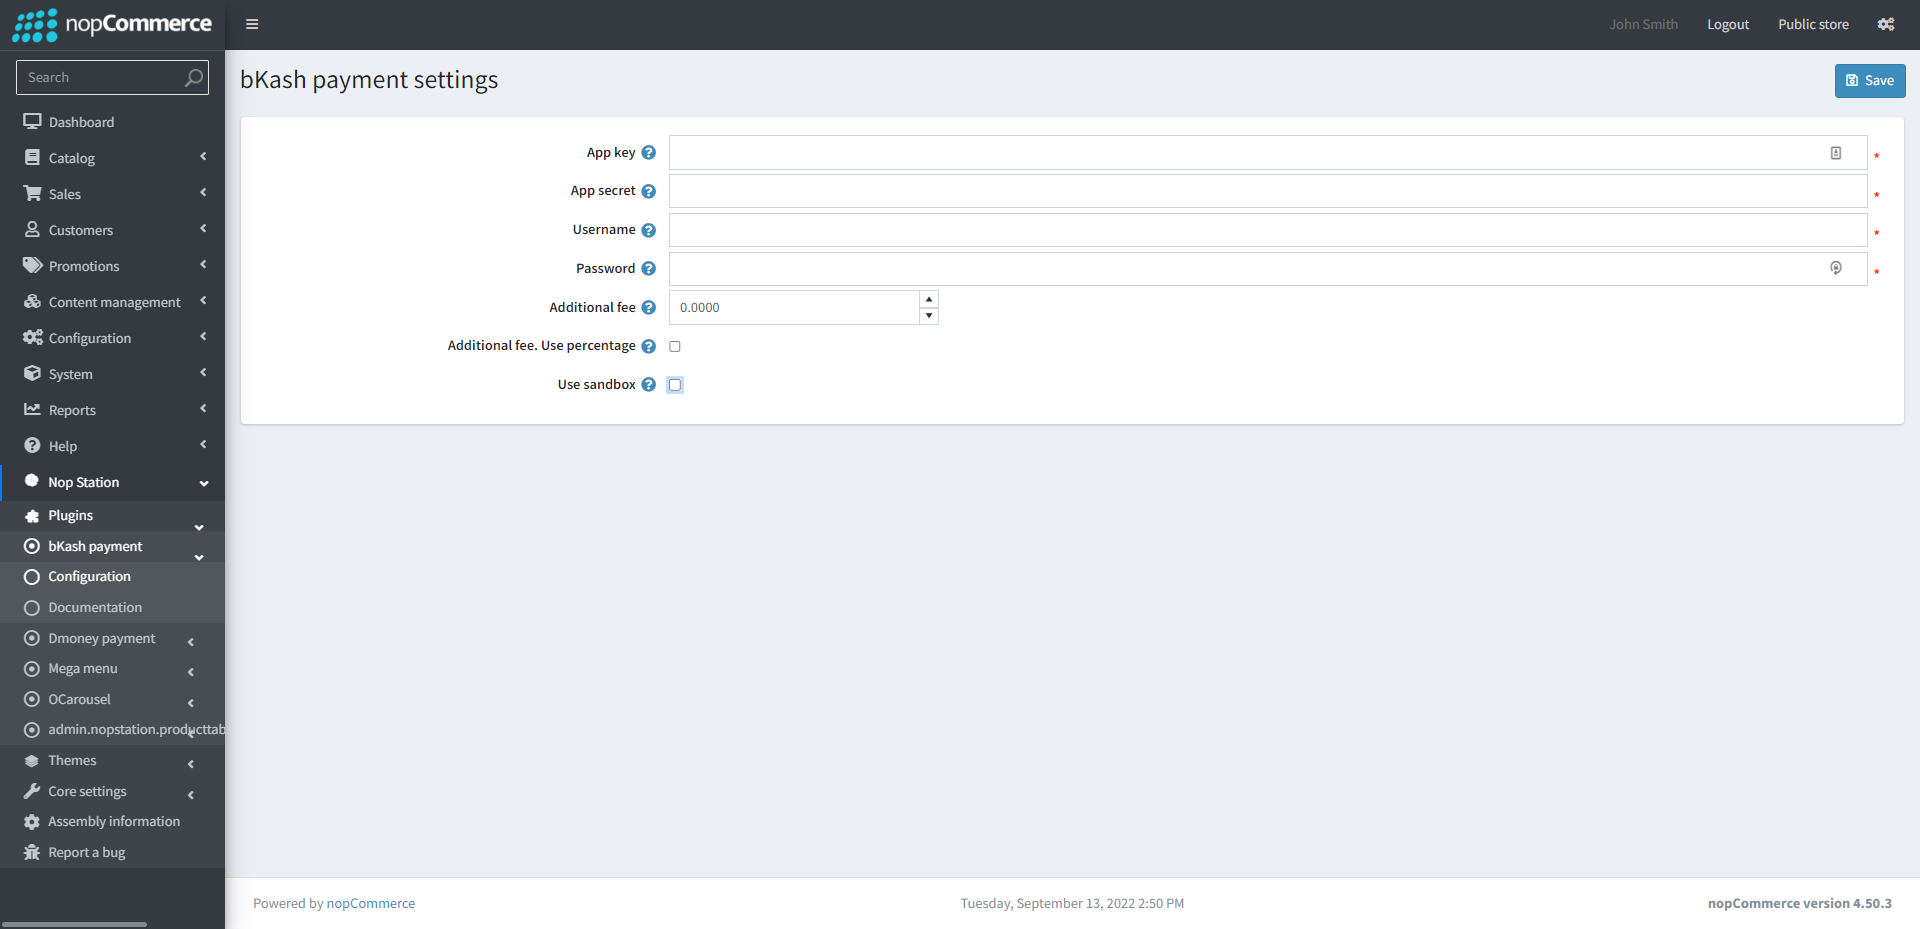
Task: Click password manager icon in Password field
Action: click(1836, 268)
